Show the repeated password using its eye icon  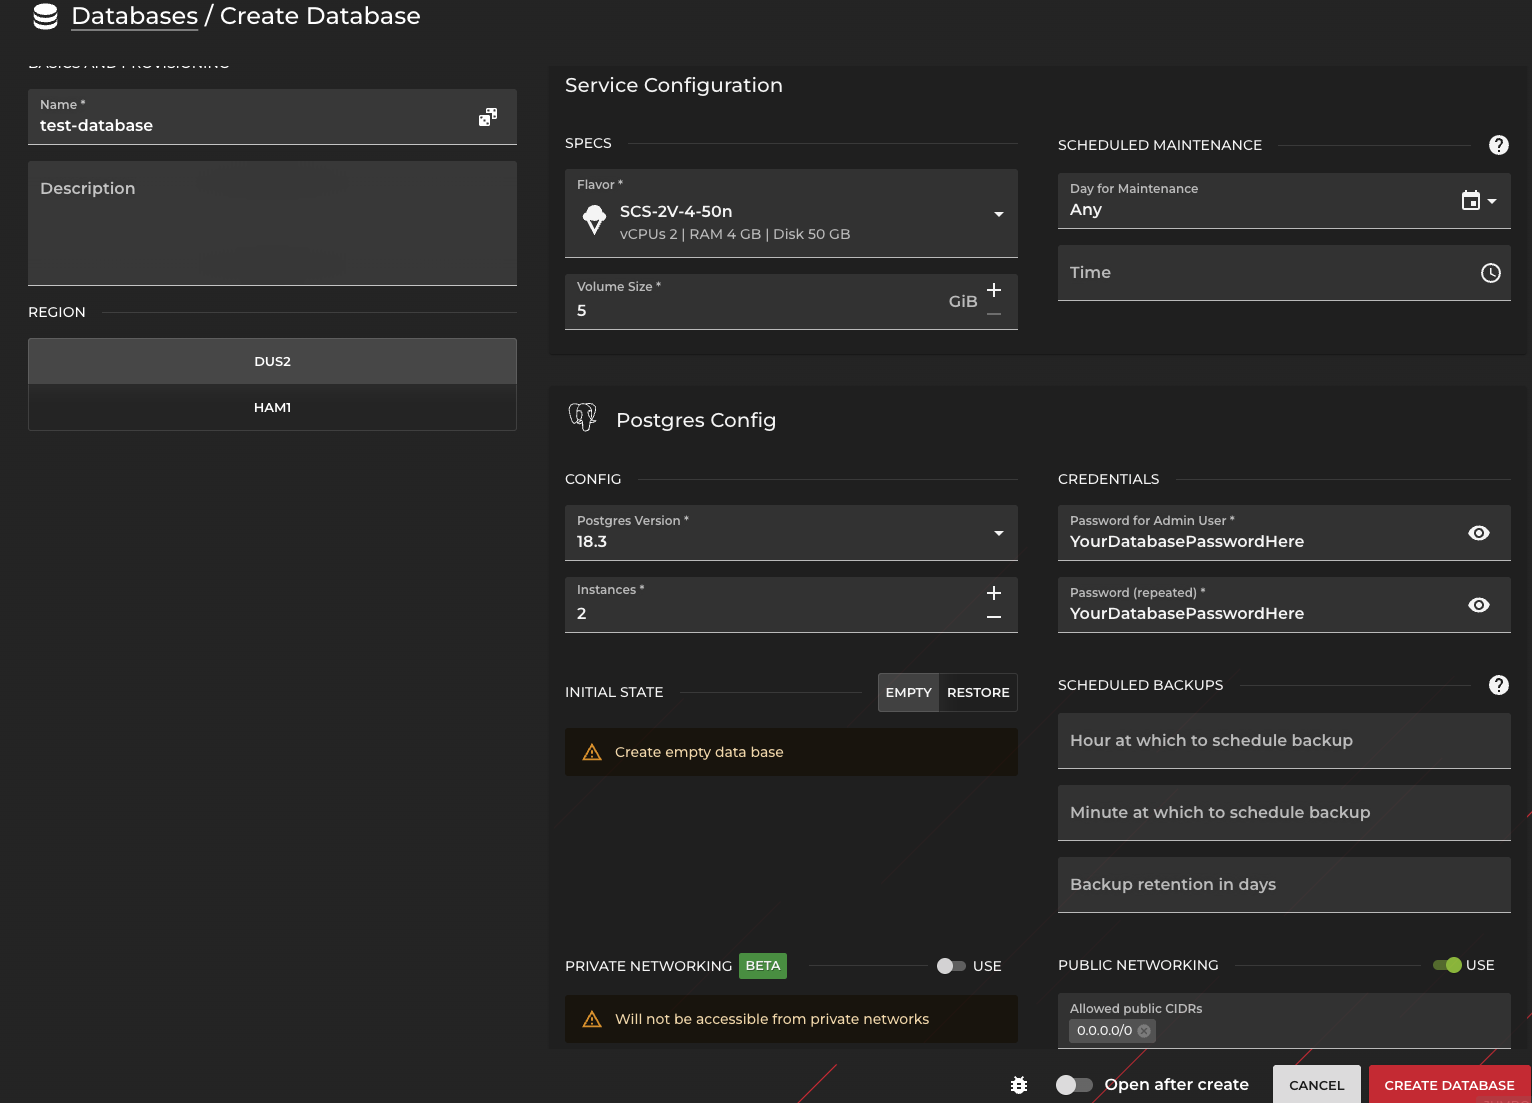point(1479,604)
